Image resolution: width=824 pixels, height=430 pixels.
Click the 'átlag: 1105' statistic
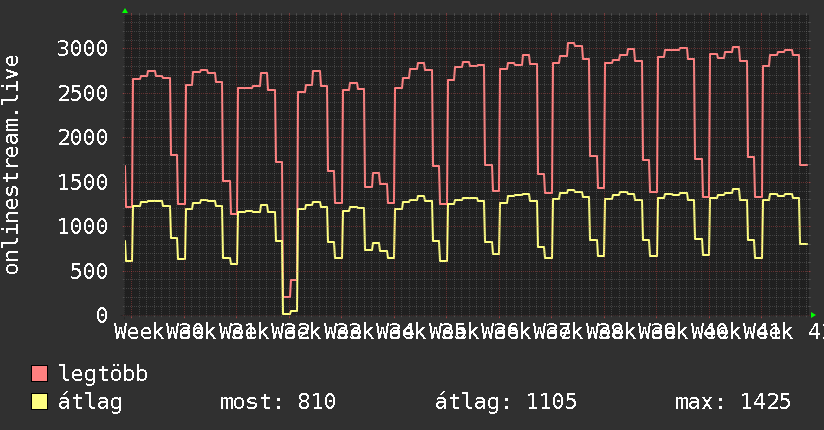click(x=506, y=402)
